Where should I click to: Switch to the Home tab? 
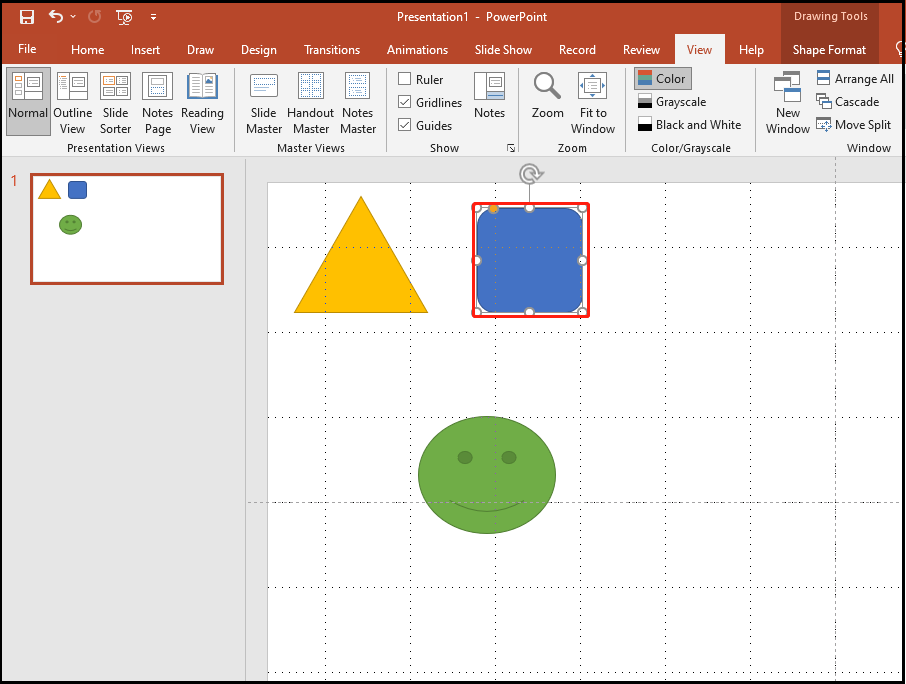click(87, 50)
